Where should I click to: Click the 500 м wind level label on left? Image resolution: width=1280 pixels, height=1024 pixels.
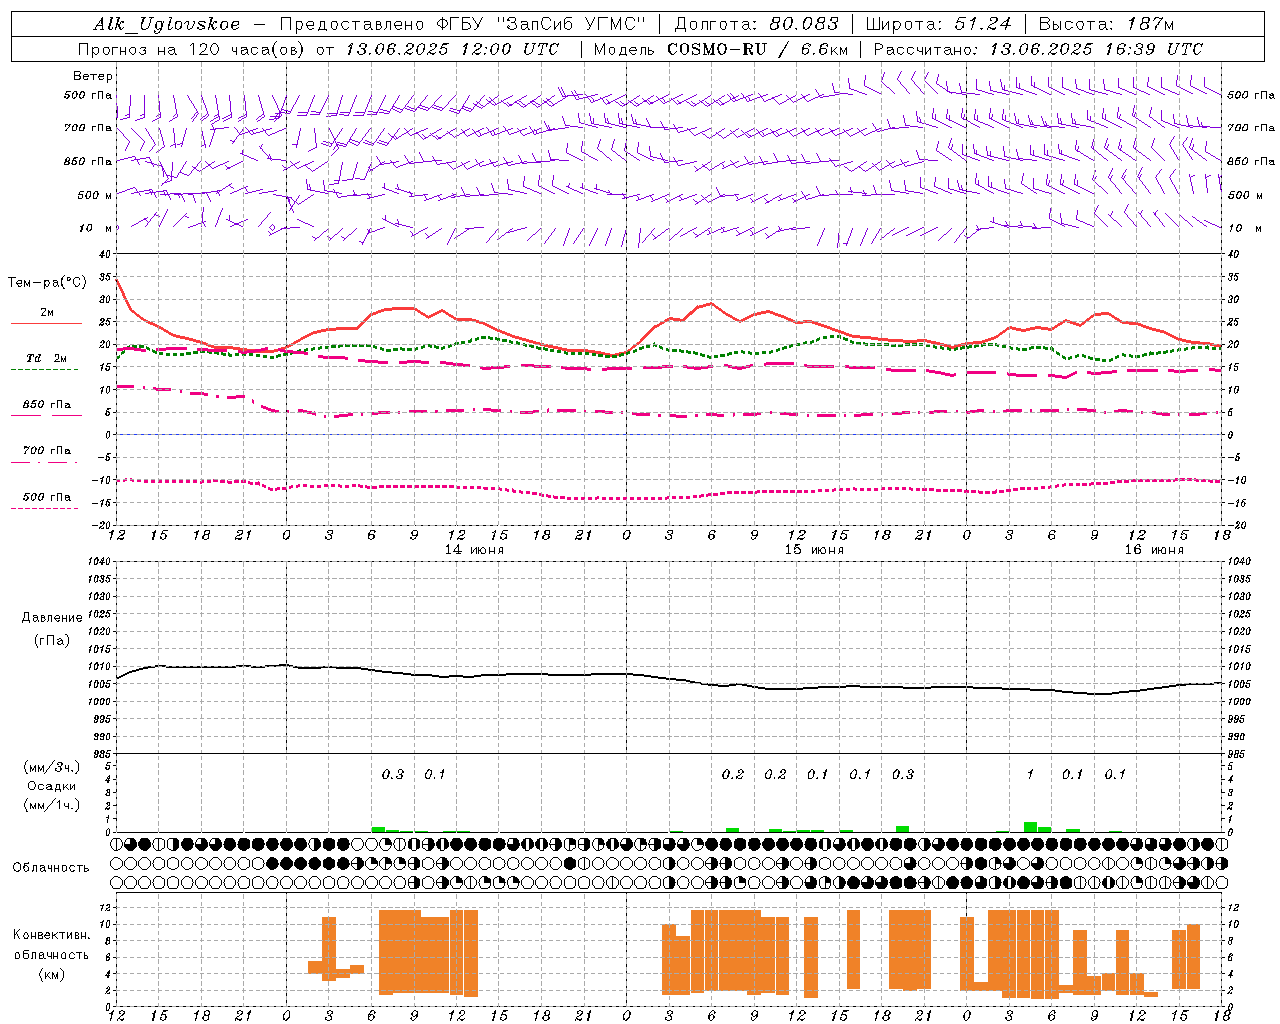coord(95,195)
